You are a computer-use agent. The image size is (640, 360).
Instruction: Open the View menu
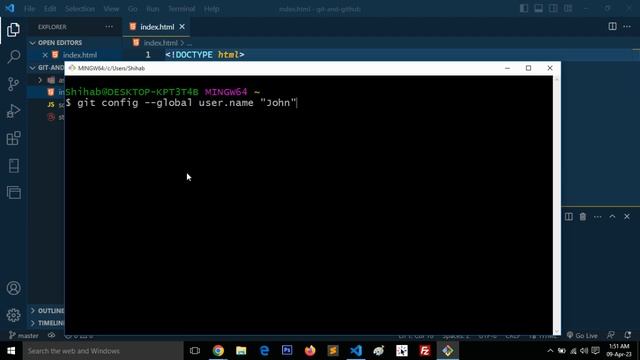pyautogui.click(x=111, y=9)
